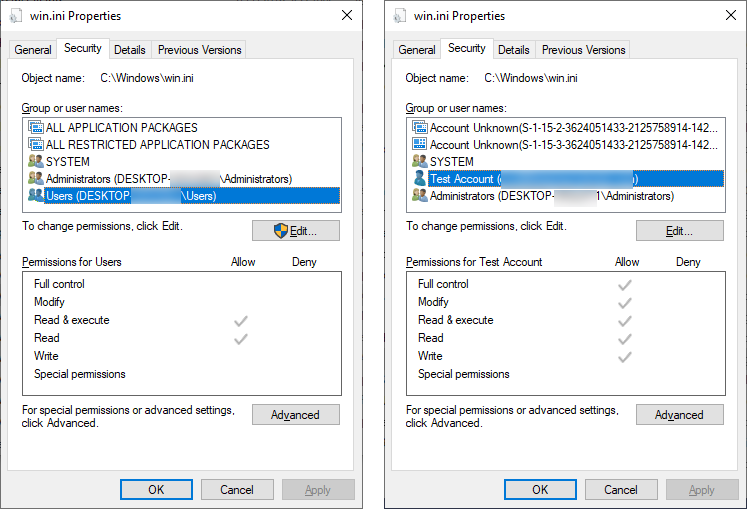
Task: Confirm with OK in Test Account dialog
Action: click(540, 490)
